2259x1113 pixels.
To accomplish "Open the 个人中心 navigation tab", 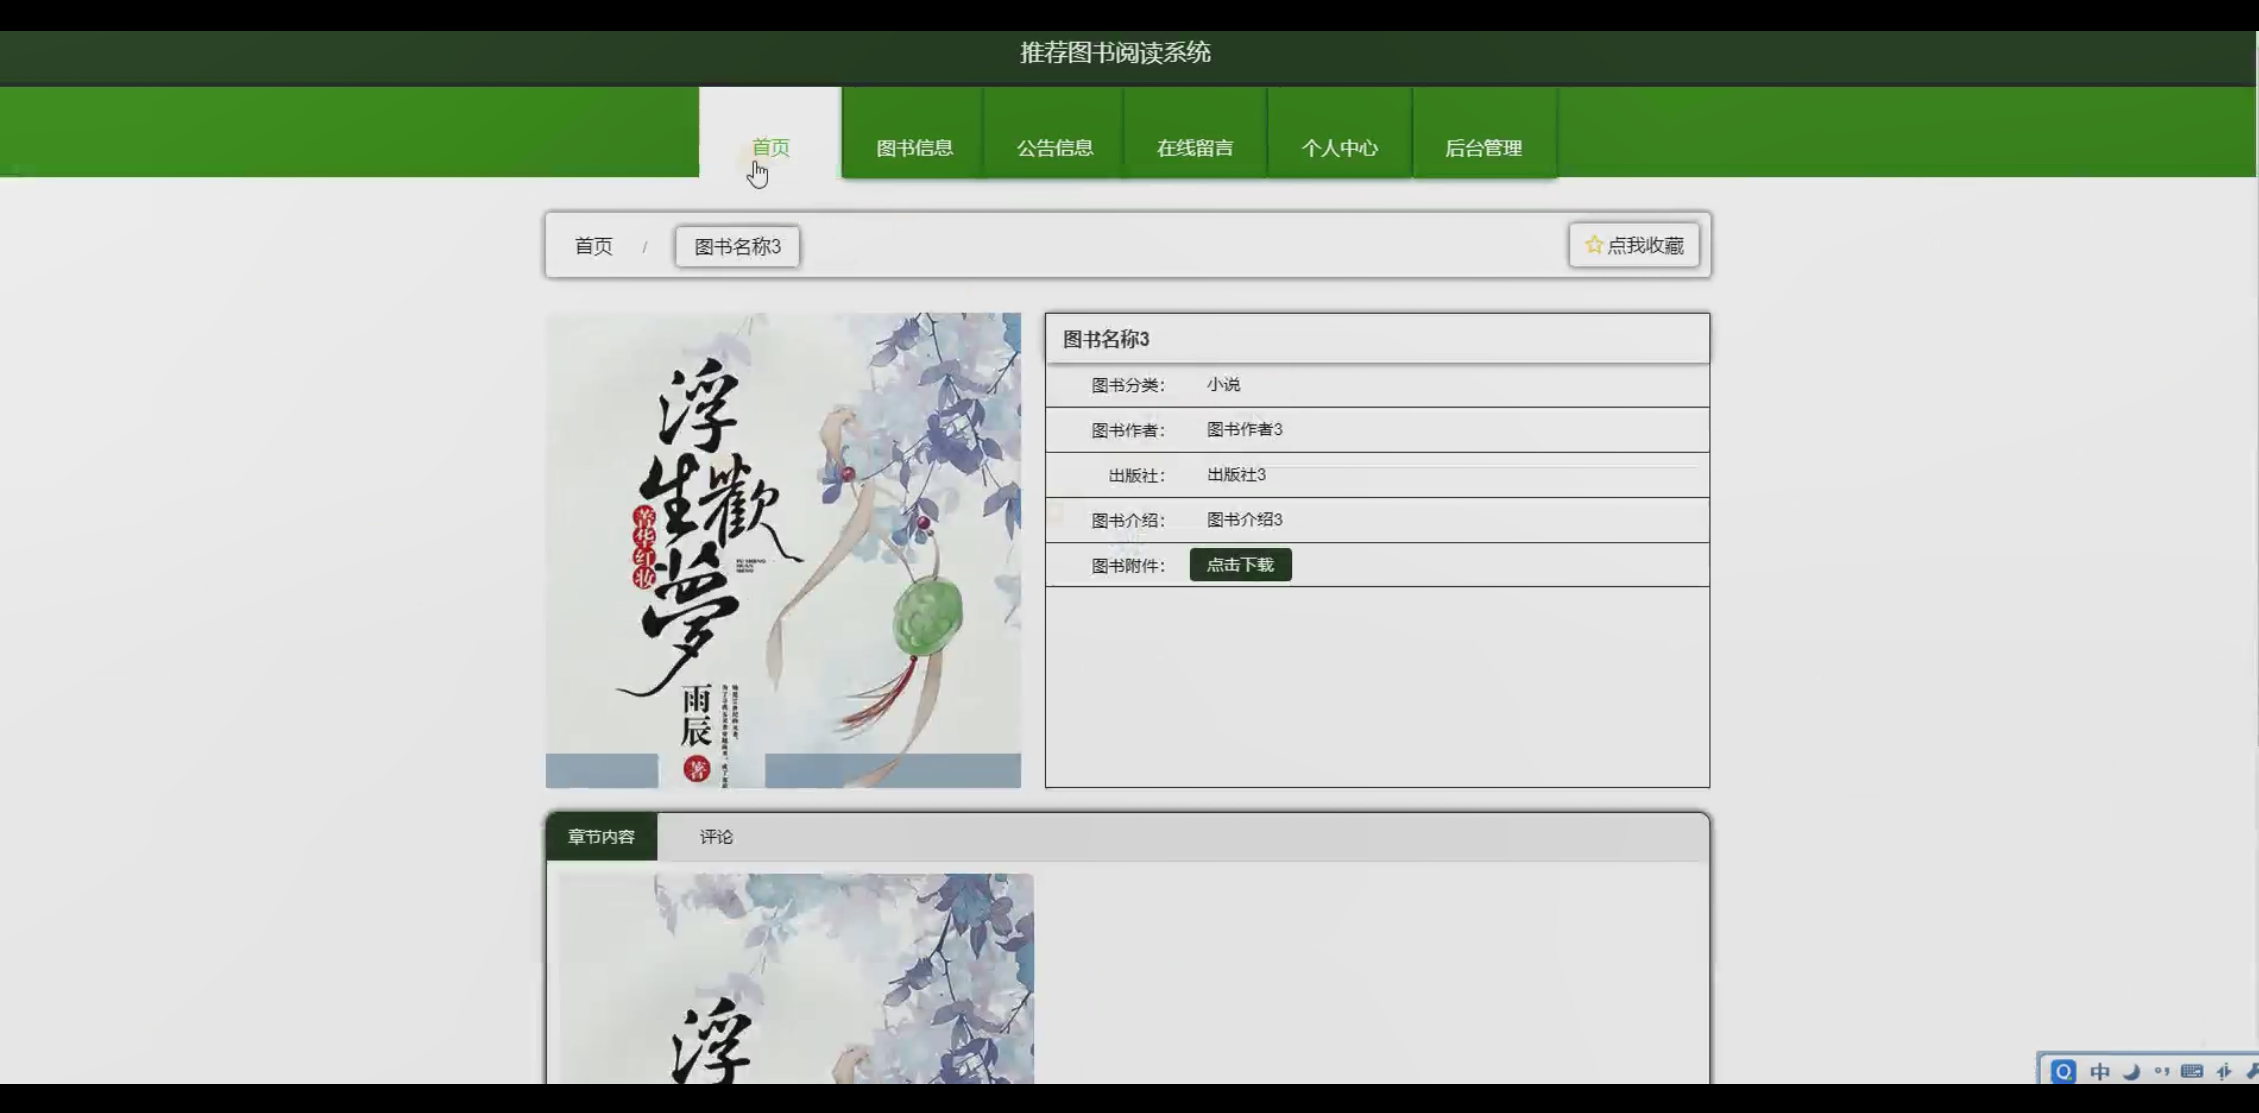I will (1340, 133).
